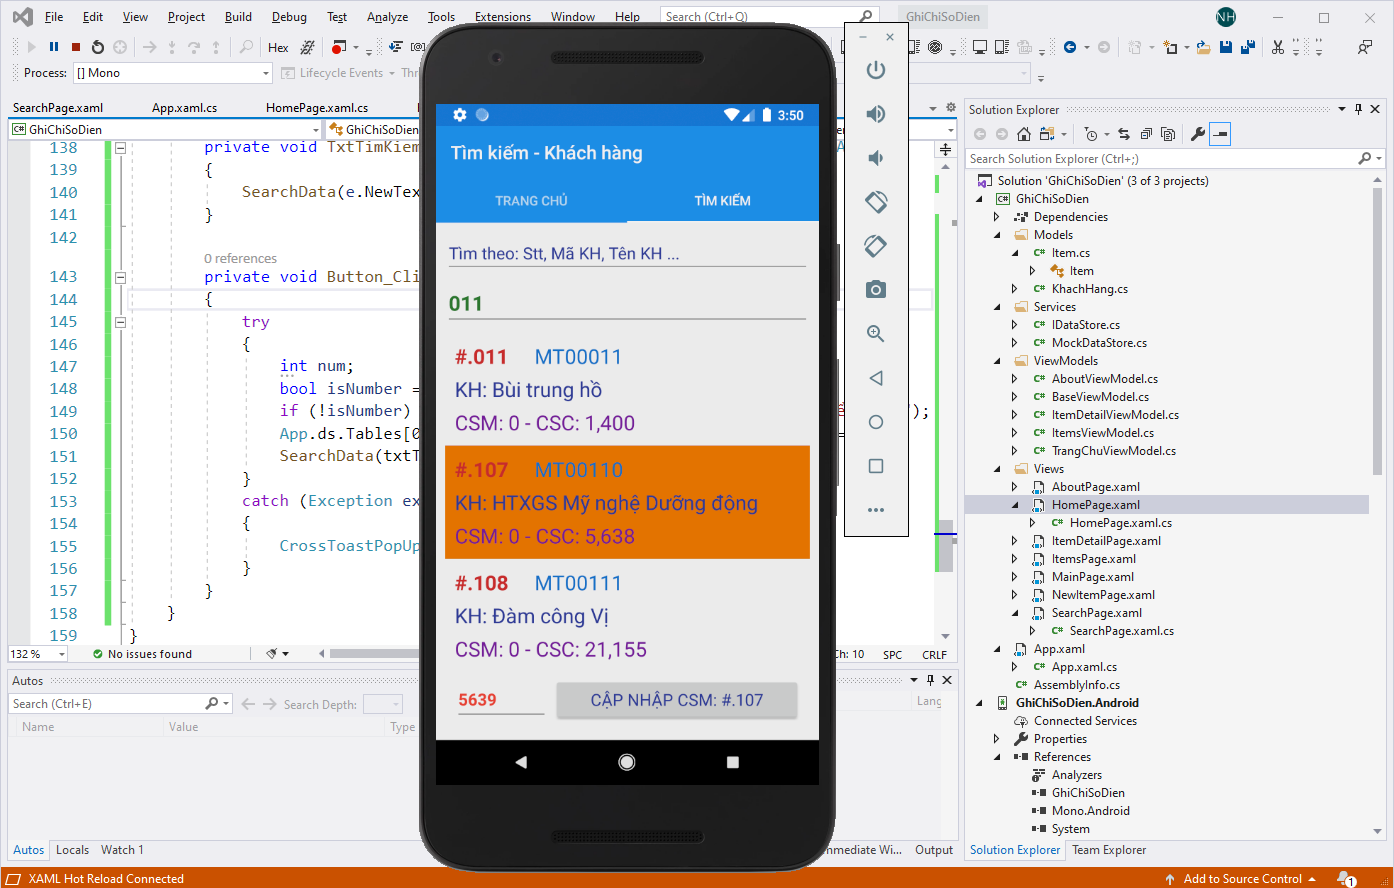
Task: Raise the emulator volume
Action: (x=876, y=114)
